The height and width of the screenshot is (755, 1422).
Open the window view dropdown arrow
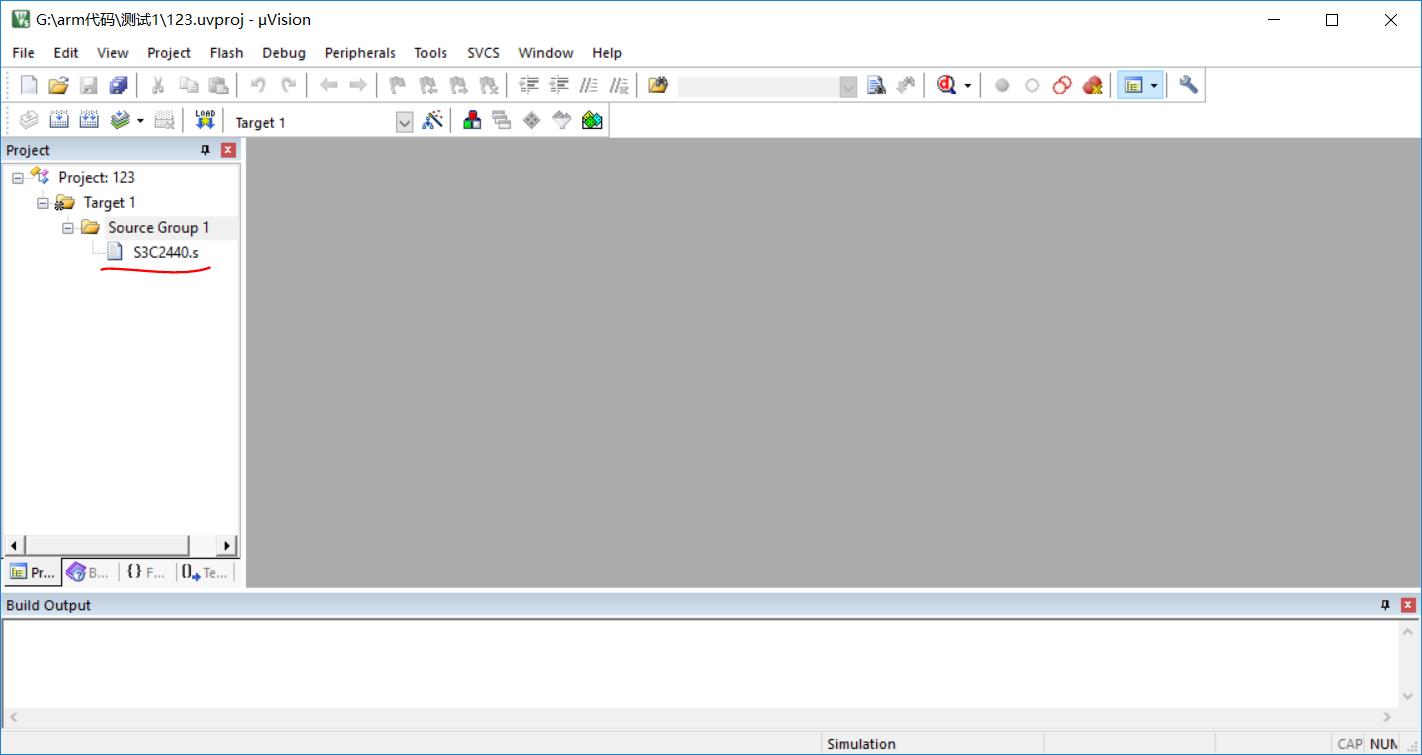tap(1155, 87)
